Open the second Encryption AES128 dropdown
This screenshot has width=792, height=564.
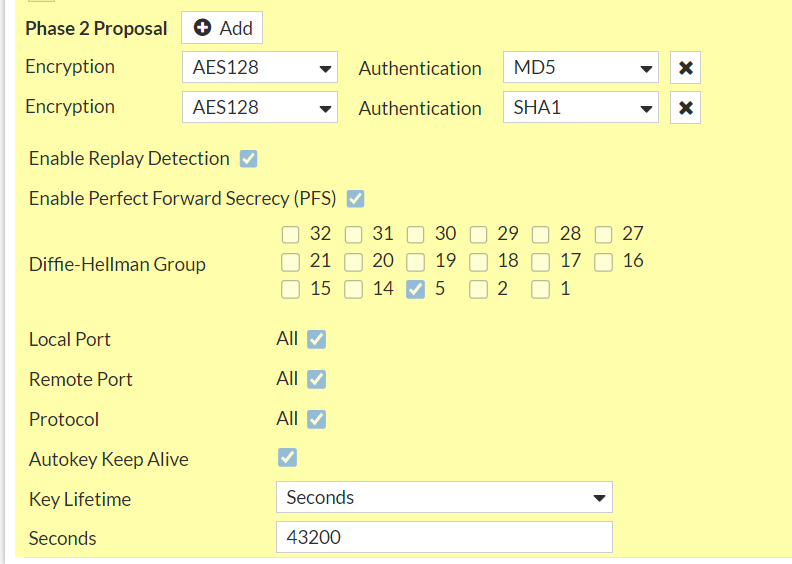[260, 108]
